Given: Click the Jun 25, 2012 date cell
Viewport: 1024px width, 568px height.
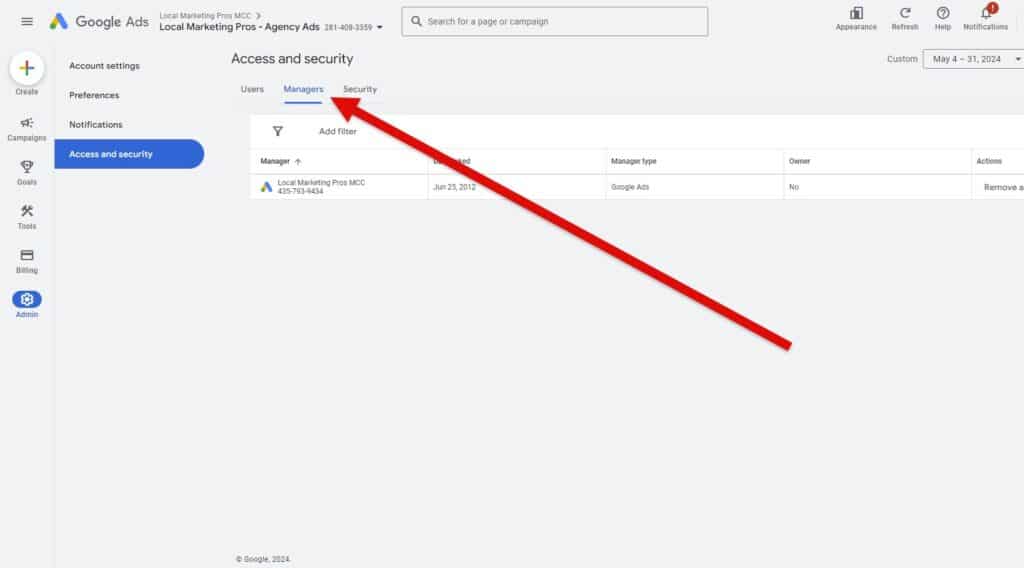Looking at the screenshot, I should click(x=455, y=187).
